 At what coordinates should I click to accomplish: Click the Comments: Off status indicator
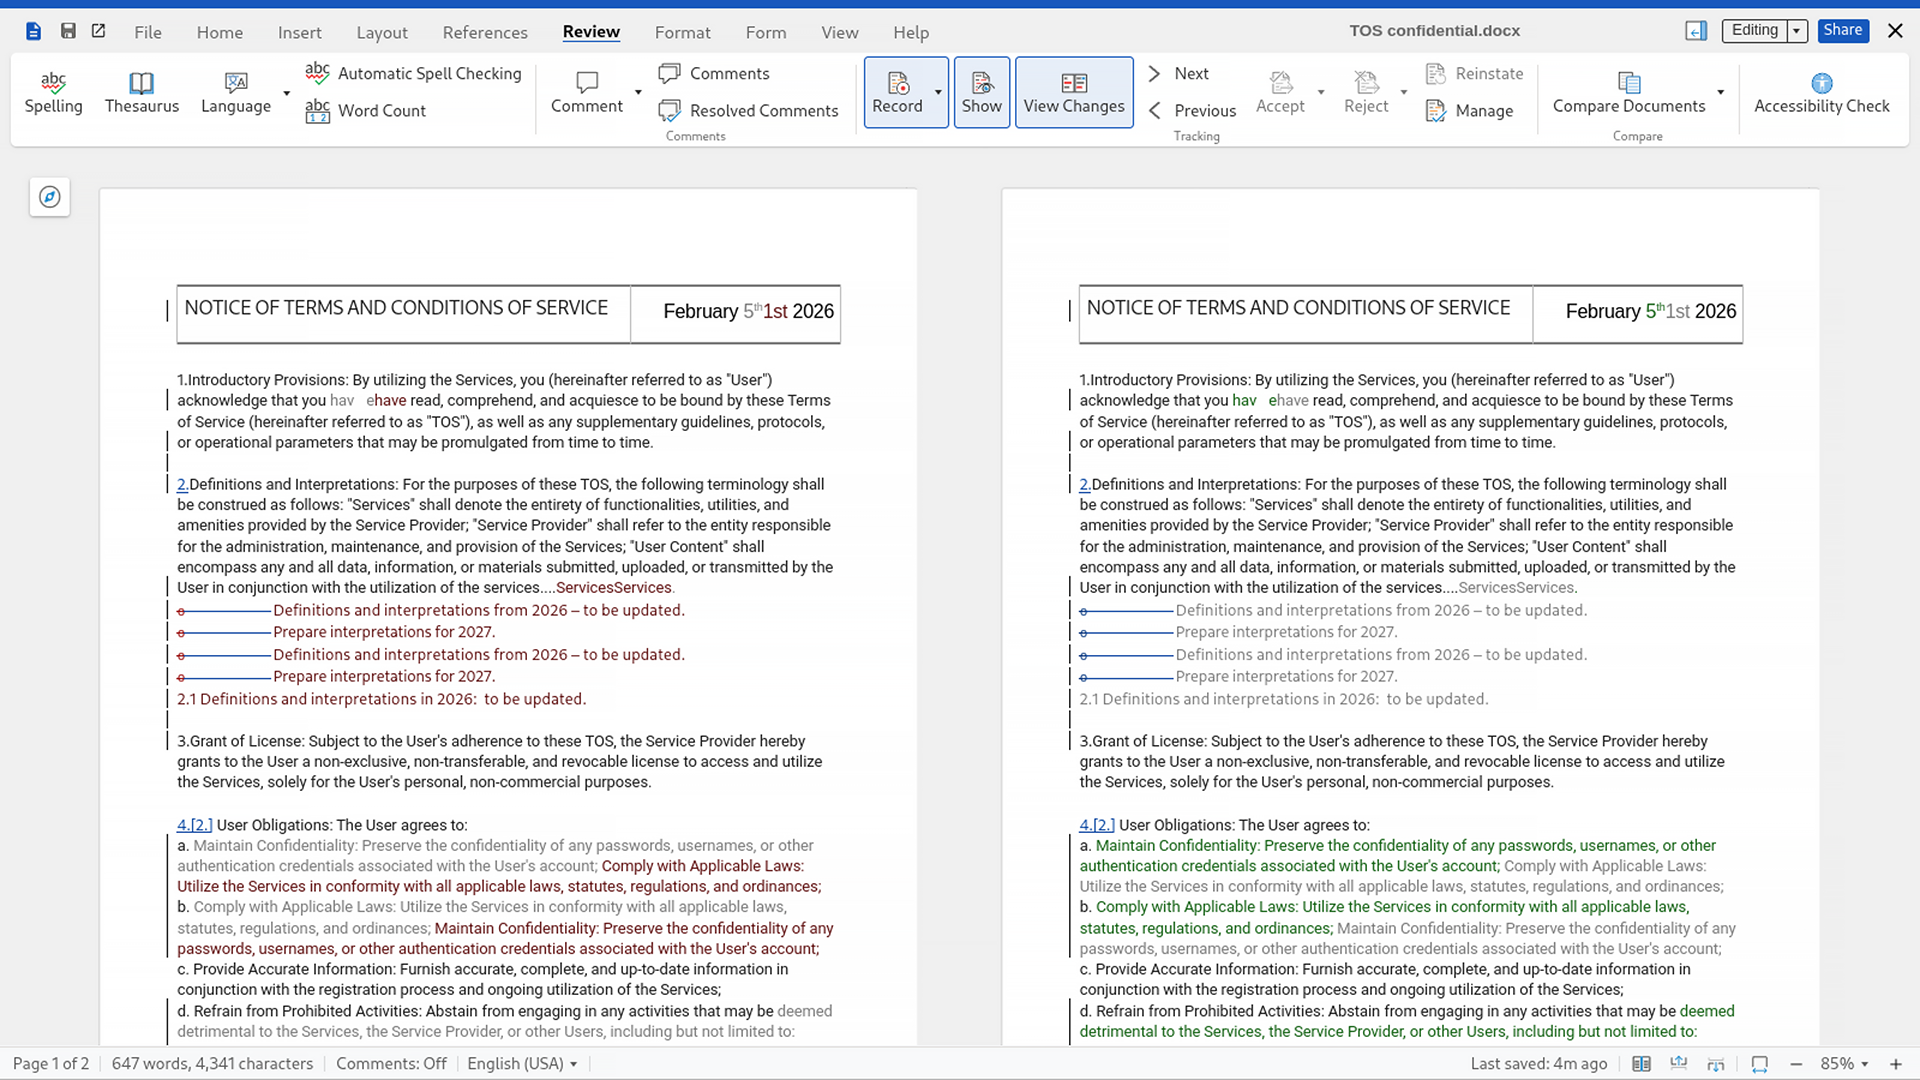(x=391, y=1064)
